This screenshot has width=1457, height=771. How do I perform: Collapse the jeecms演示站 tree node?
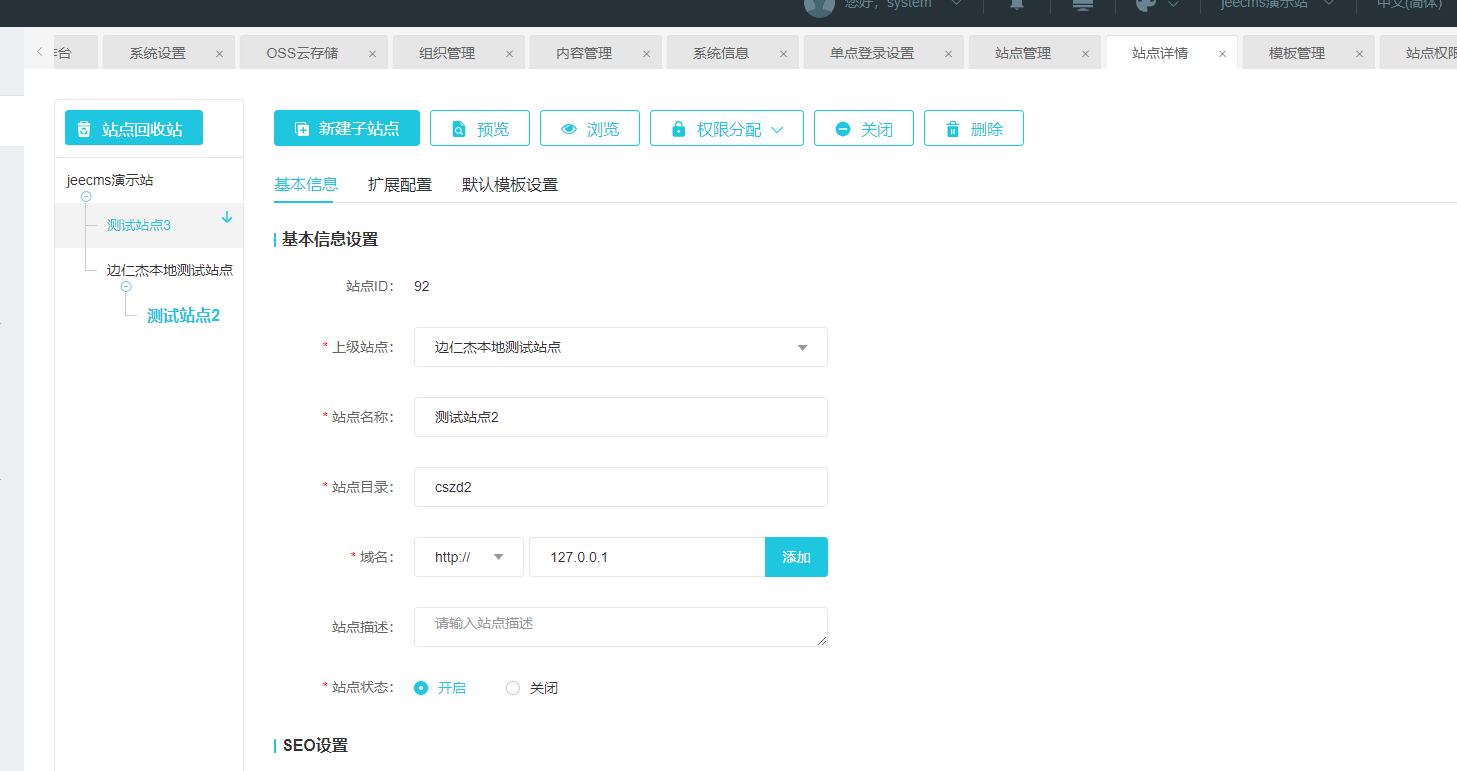86,197
